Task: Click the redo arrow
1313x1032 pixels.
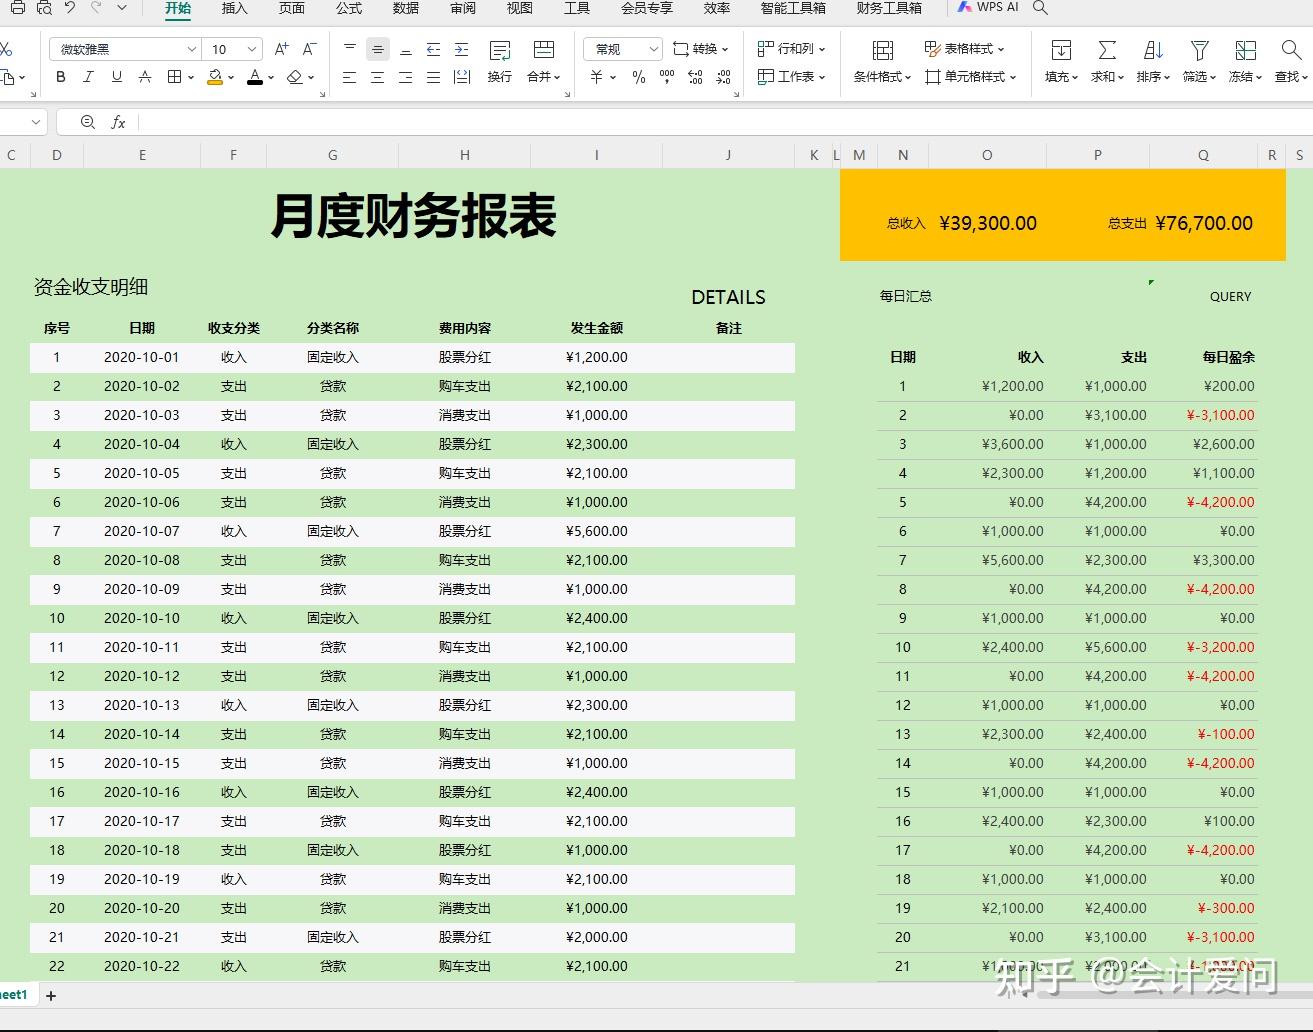Action: (x=96, y=7)
